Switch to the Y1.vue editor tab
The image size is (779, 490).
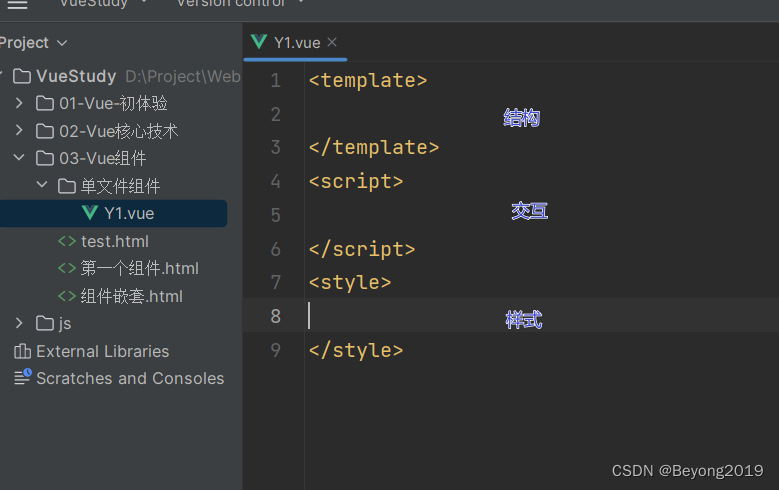click(296, 42)
